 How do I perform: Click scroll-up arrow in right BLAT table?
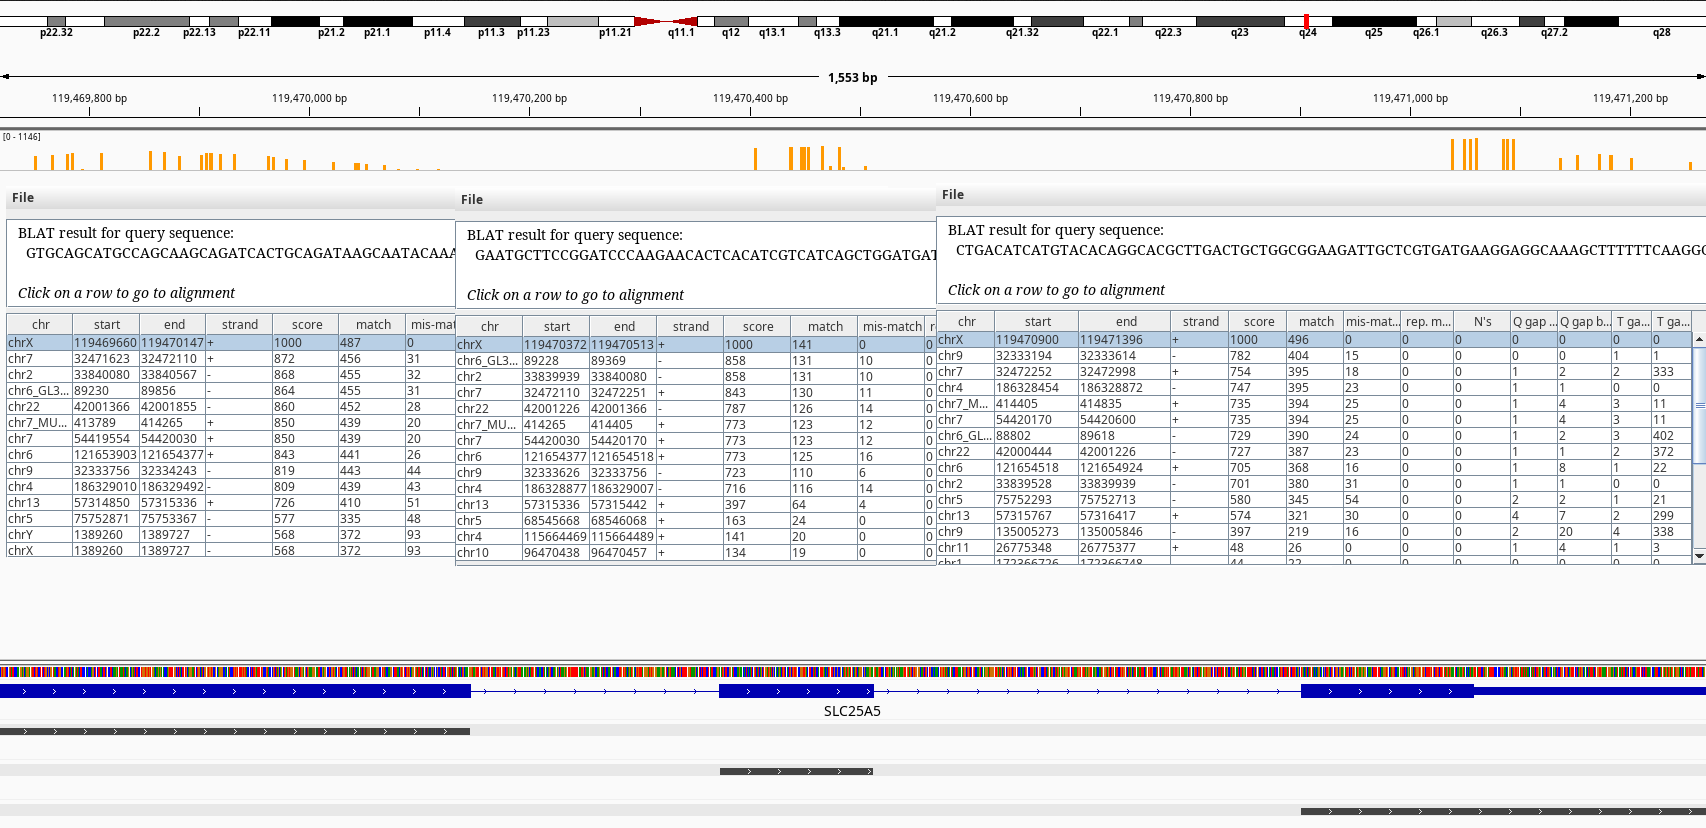point(1698,340)
